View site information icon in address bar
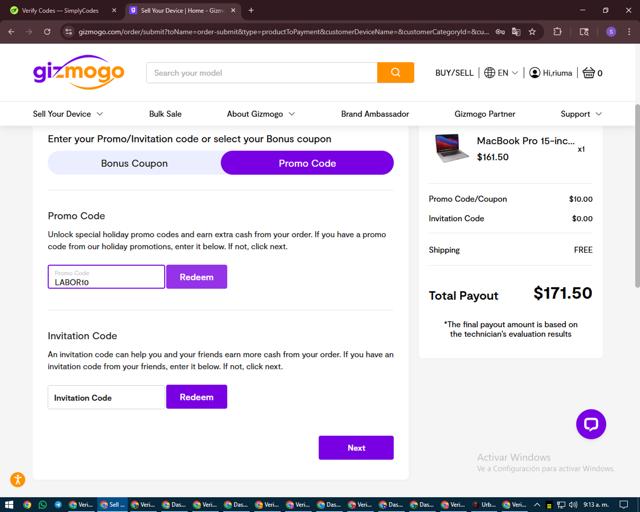The height and width of the screenshot is (512, 640). click(69, 32)
